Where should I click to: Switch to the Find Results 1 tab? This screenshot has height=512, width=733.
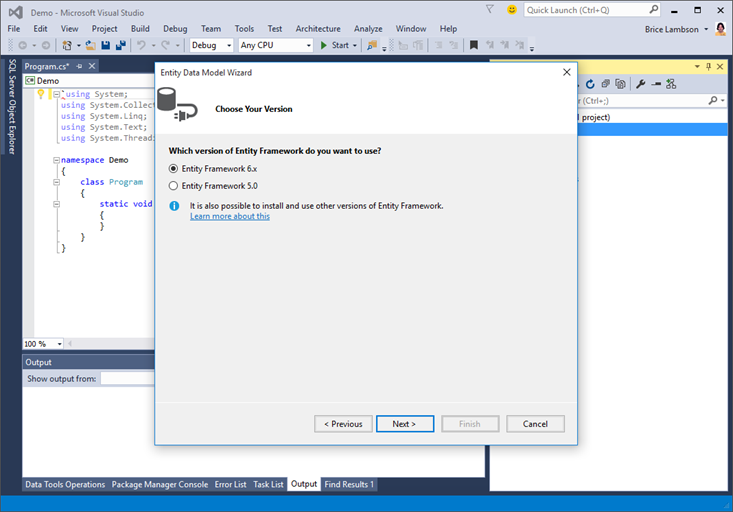tap(349, 484)
